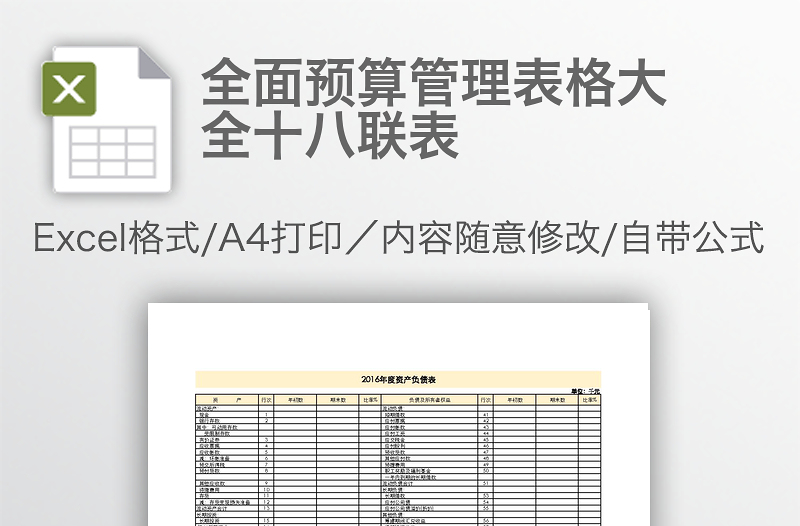The width and height of the screenshot is (800, 526).
Task: Click the 流动资产合计 row label
Action: click(212, 508)
